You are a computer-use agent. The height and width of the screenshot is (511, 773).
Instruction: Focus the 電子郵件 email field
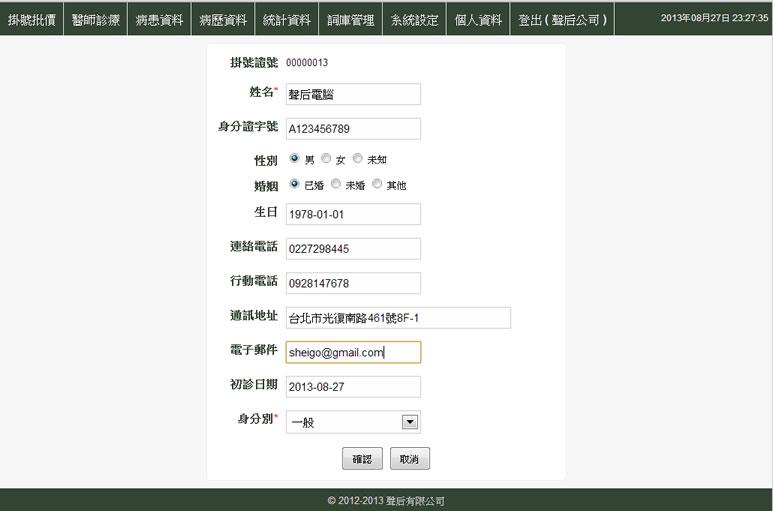353,352
